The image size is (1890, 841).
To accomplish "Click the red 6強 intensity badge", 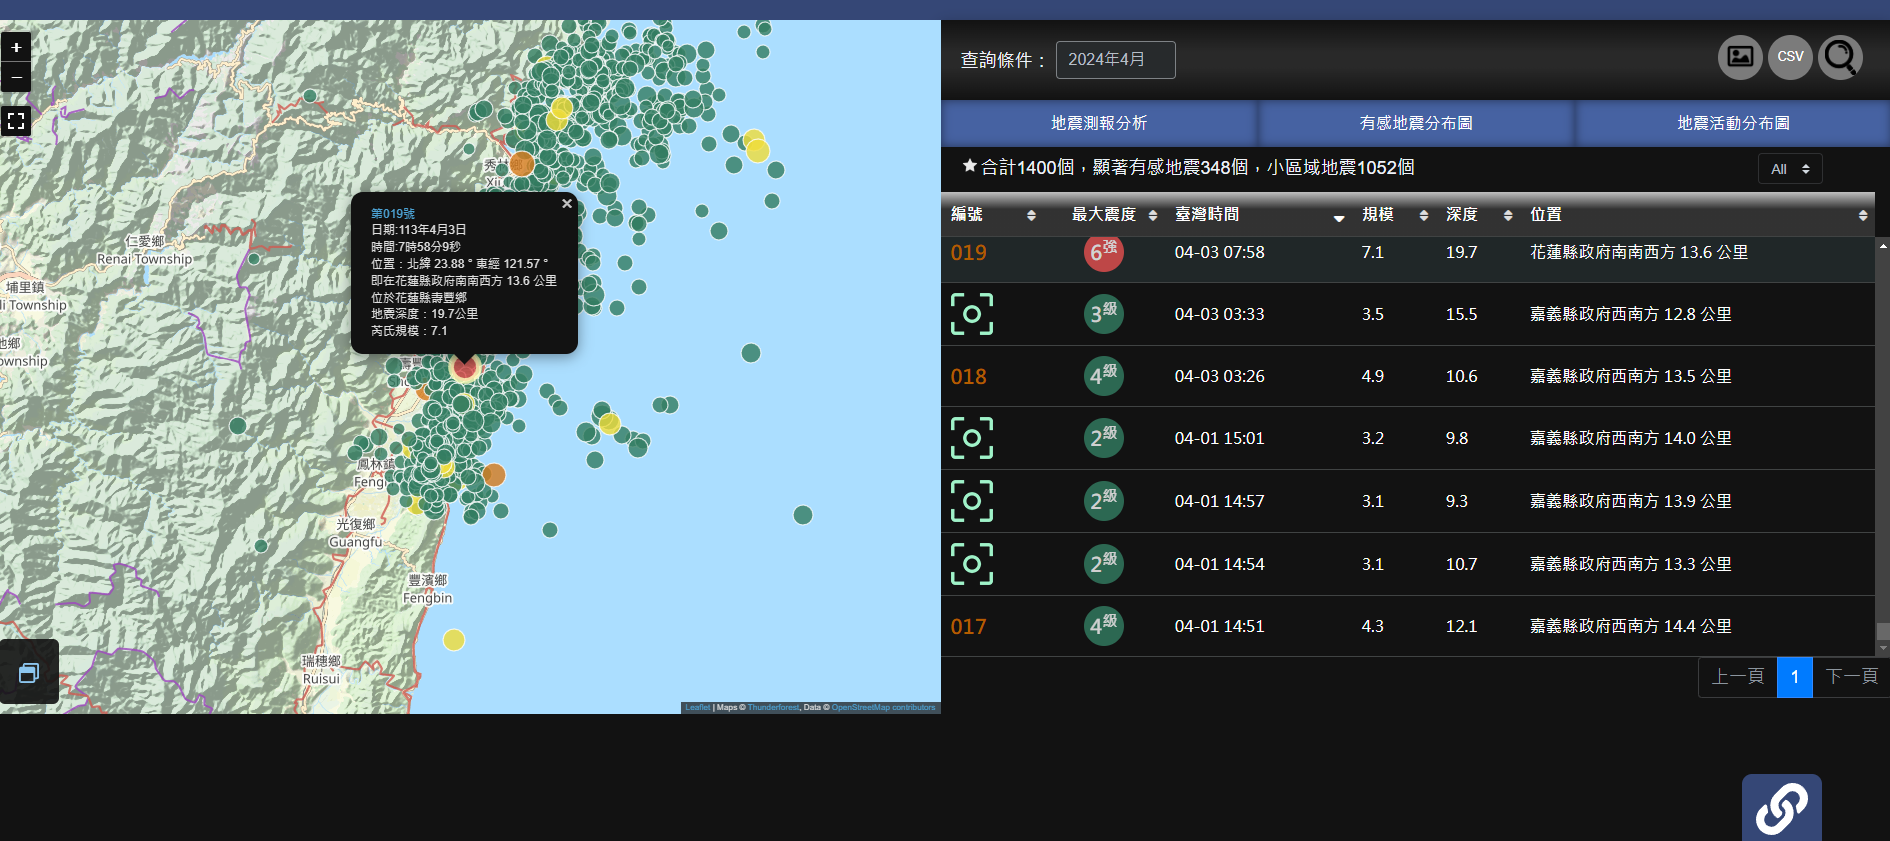I will [1103, 252].
